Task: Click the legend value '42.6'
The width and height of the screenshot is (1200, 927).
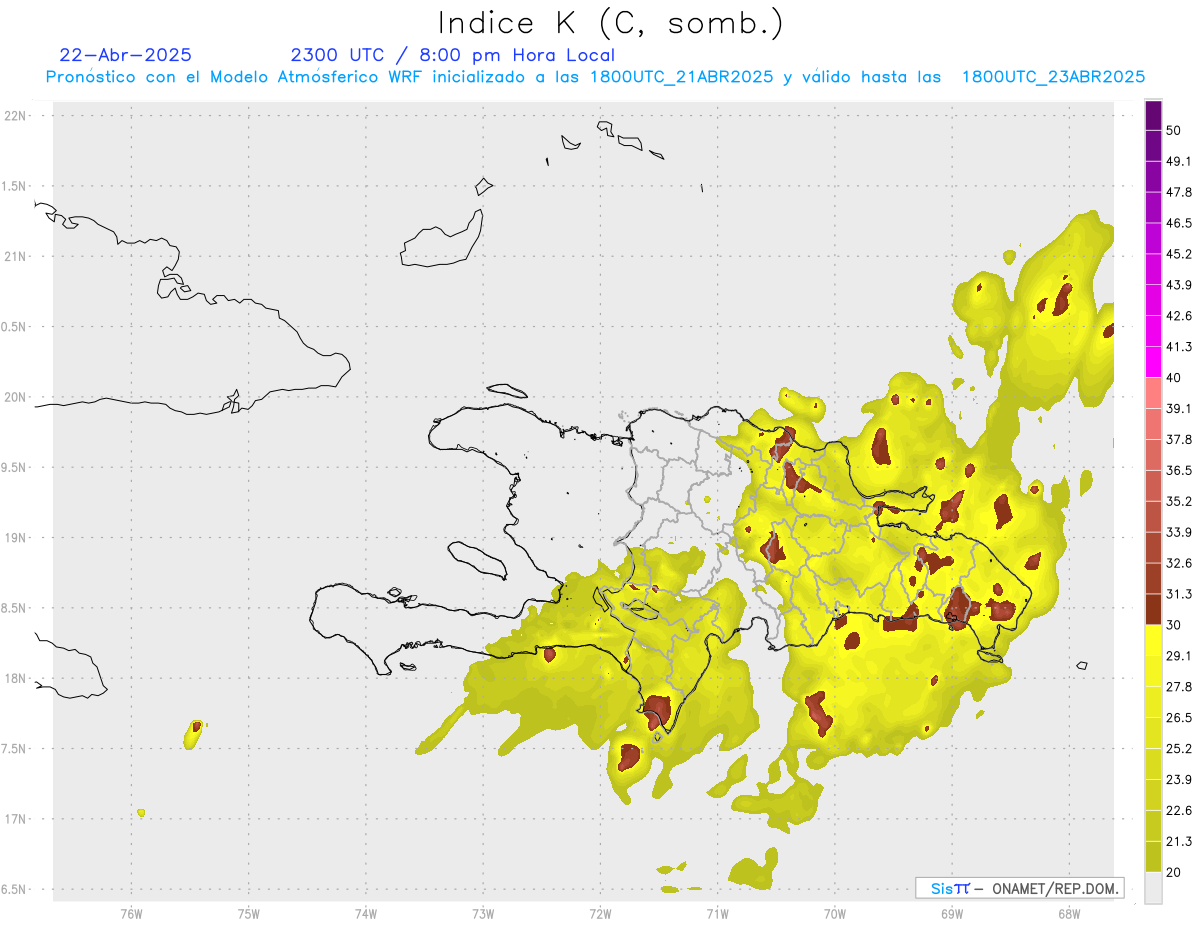Action: click(x=1179, y=316)
